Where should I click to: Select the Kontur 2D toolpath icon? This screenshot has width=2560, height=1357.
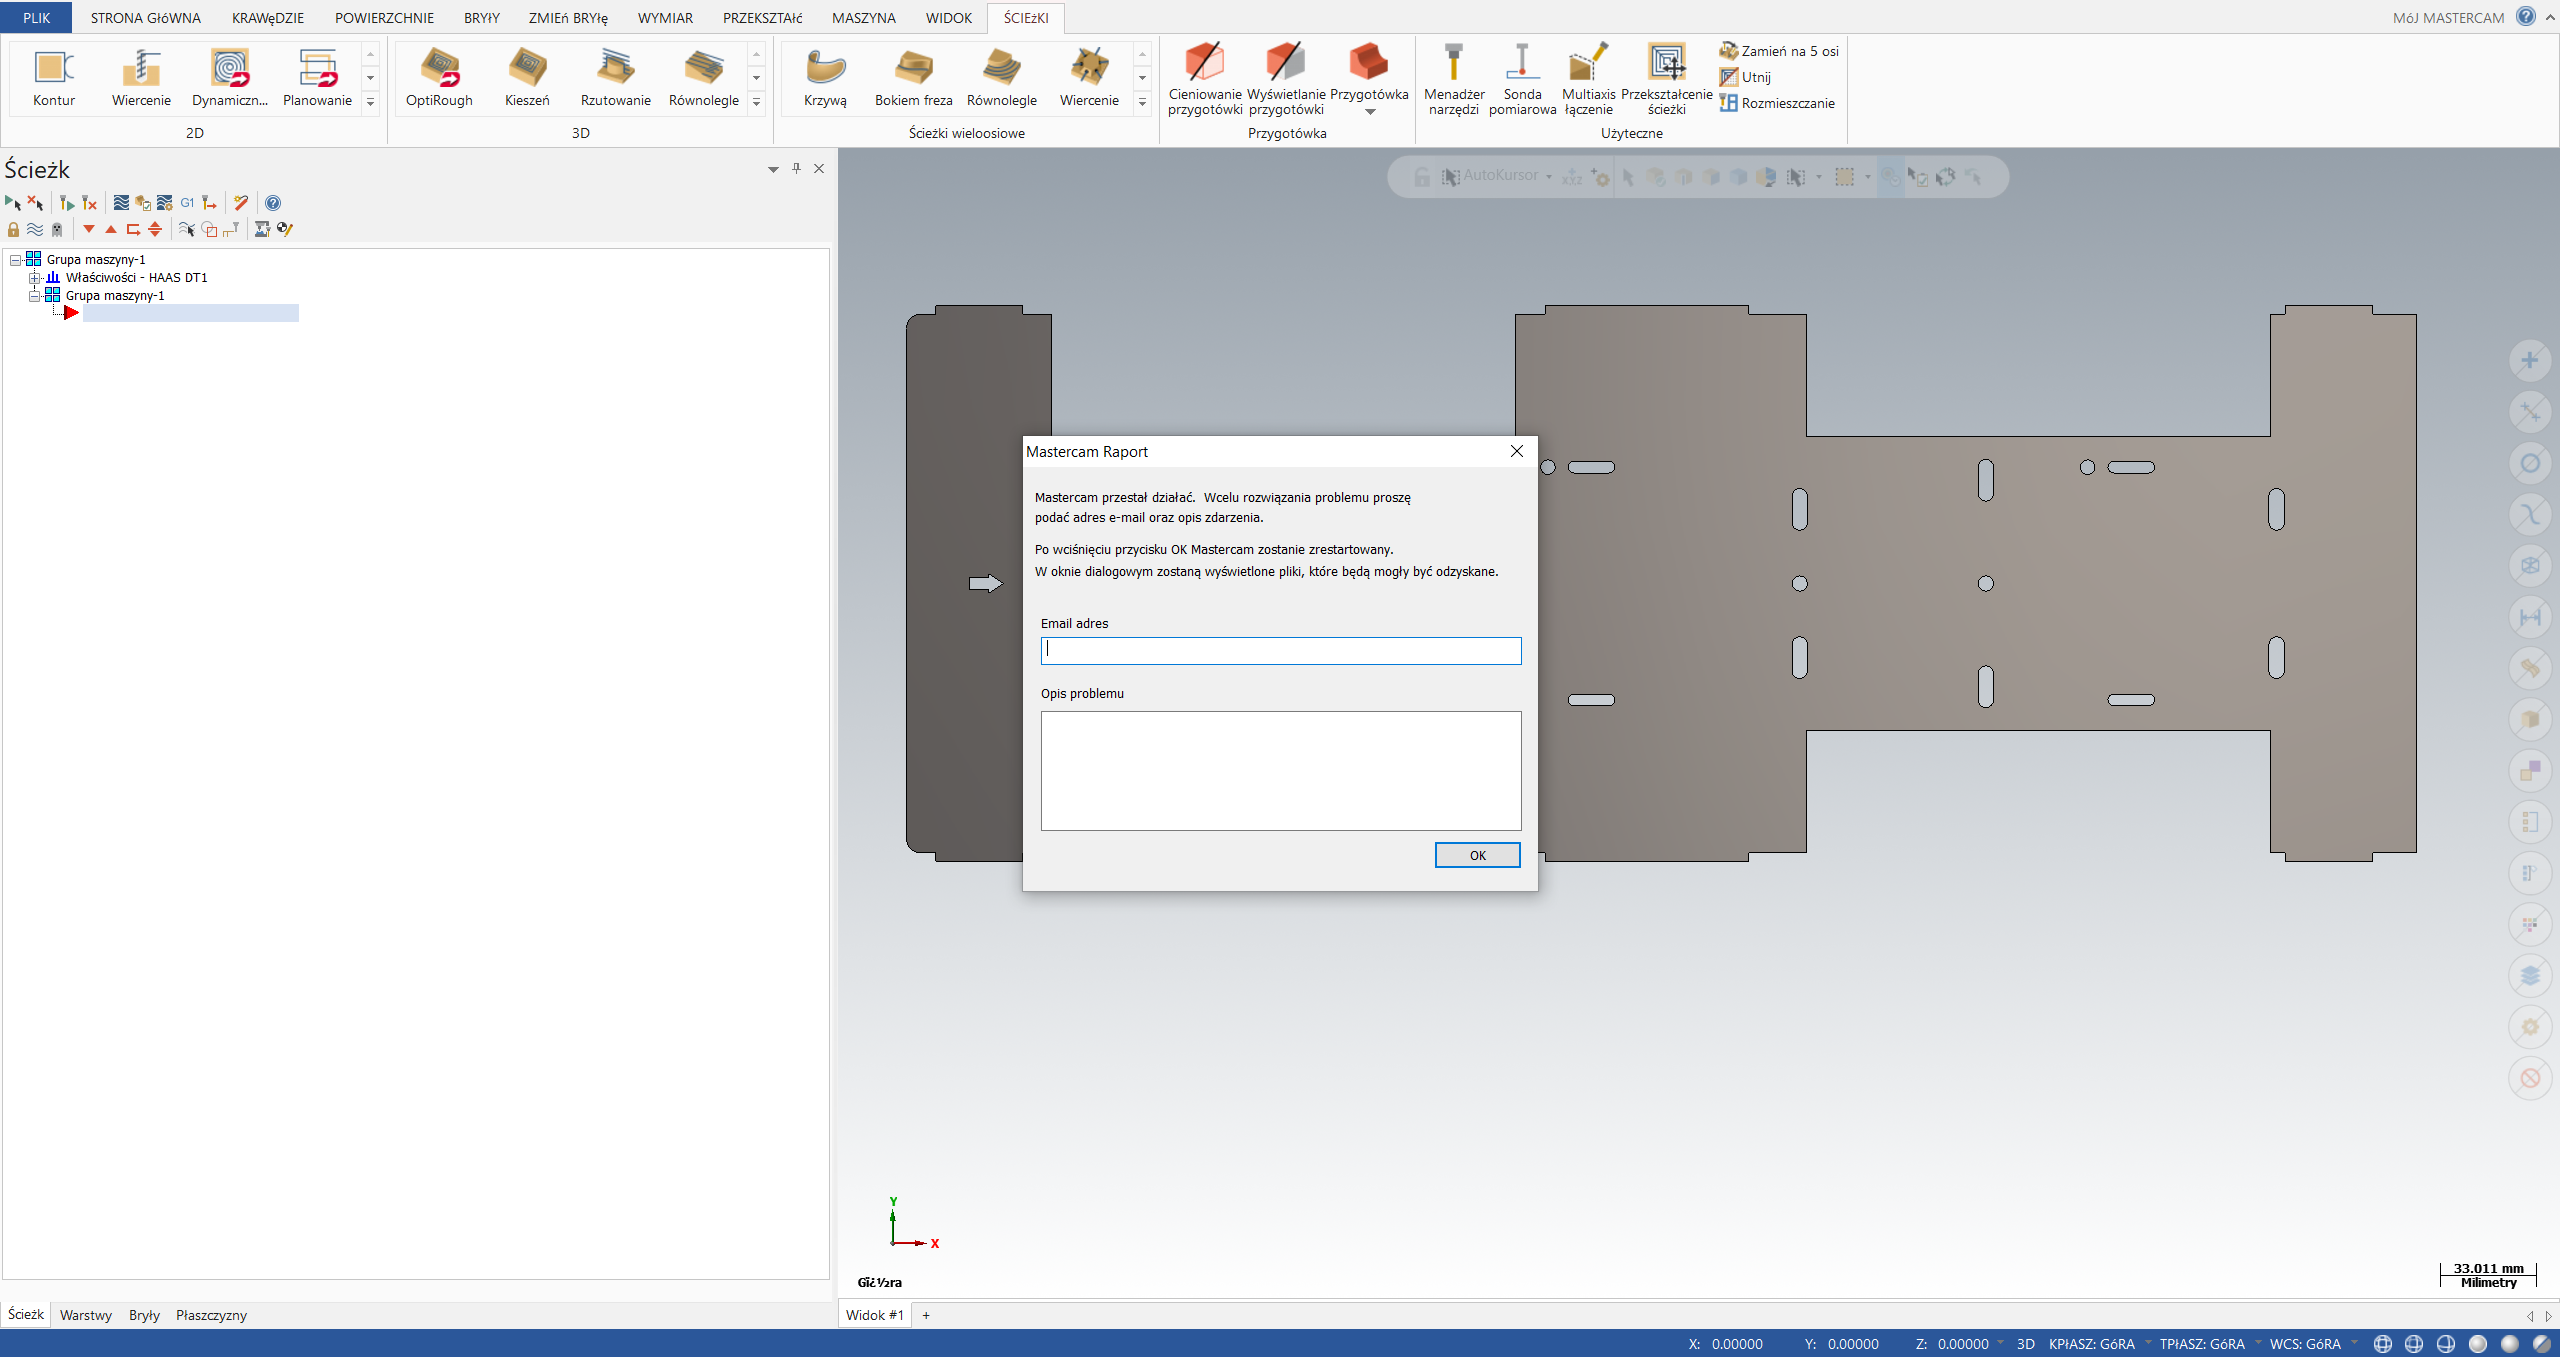[54, 78]
